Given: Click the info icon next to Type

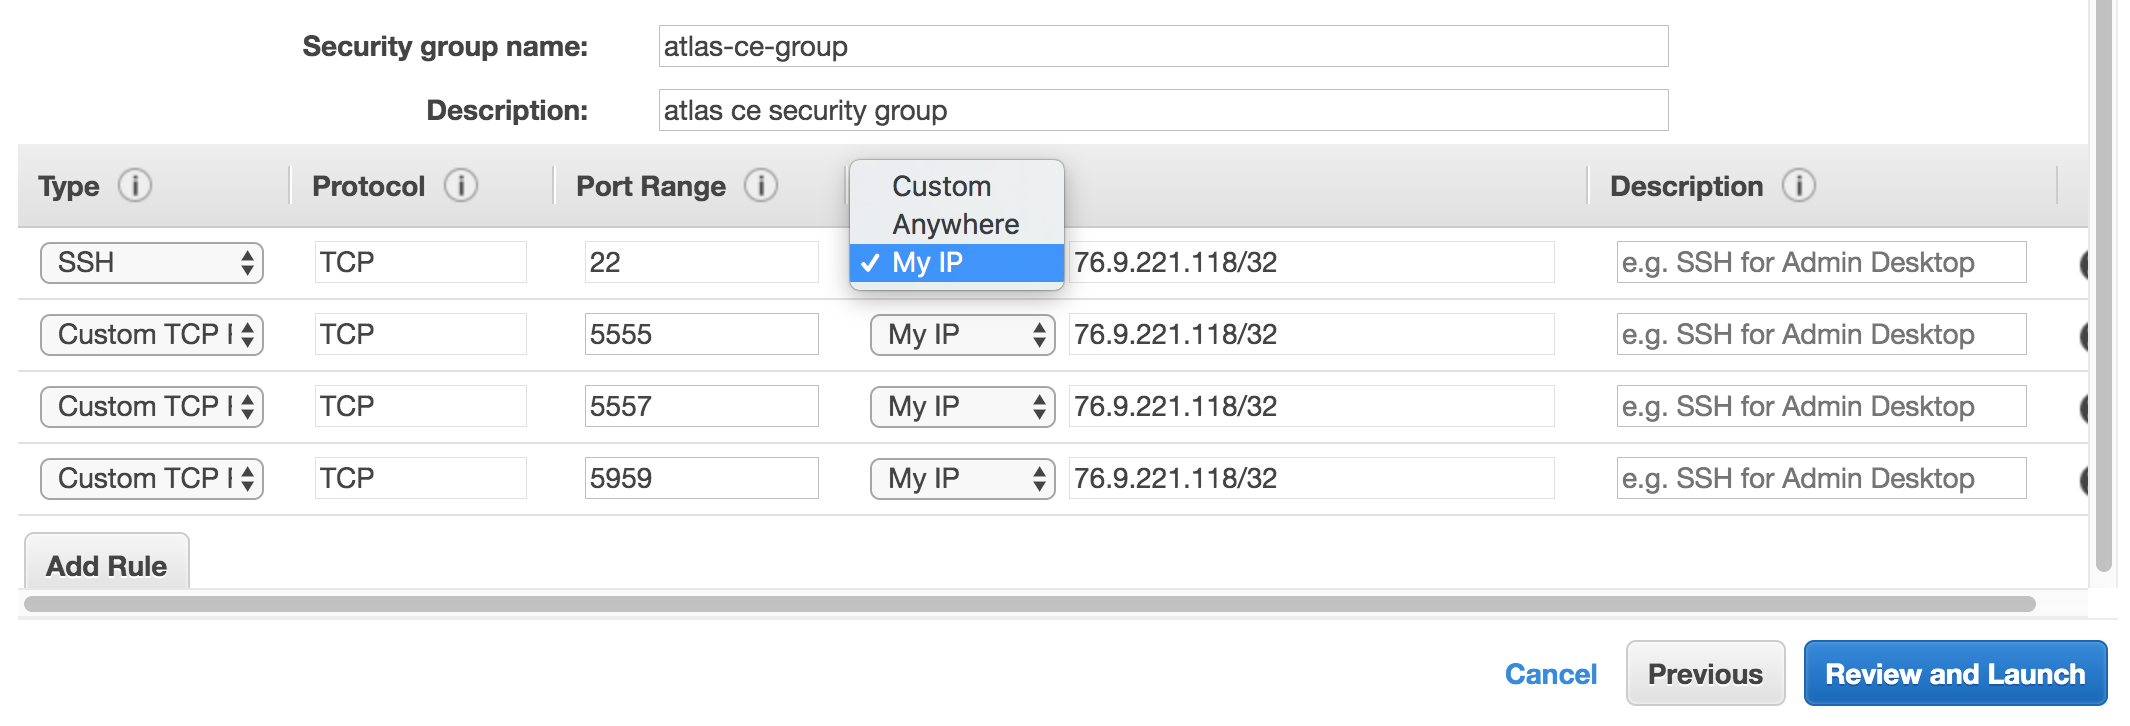Looking at the screenshot, I should coord(135,186).
